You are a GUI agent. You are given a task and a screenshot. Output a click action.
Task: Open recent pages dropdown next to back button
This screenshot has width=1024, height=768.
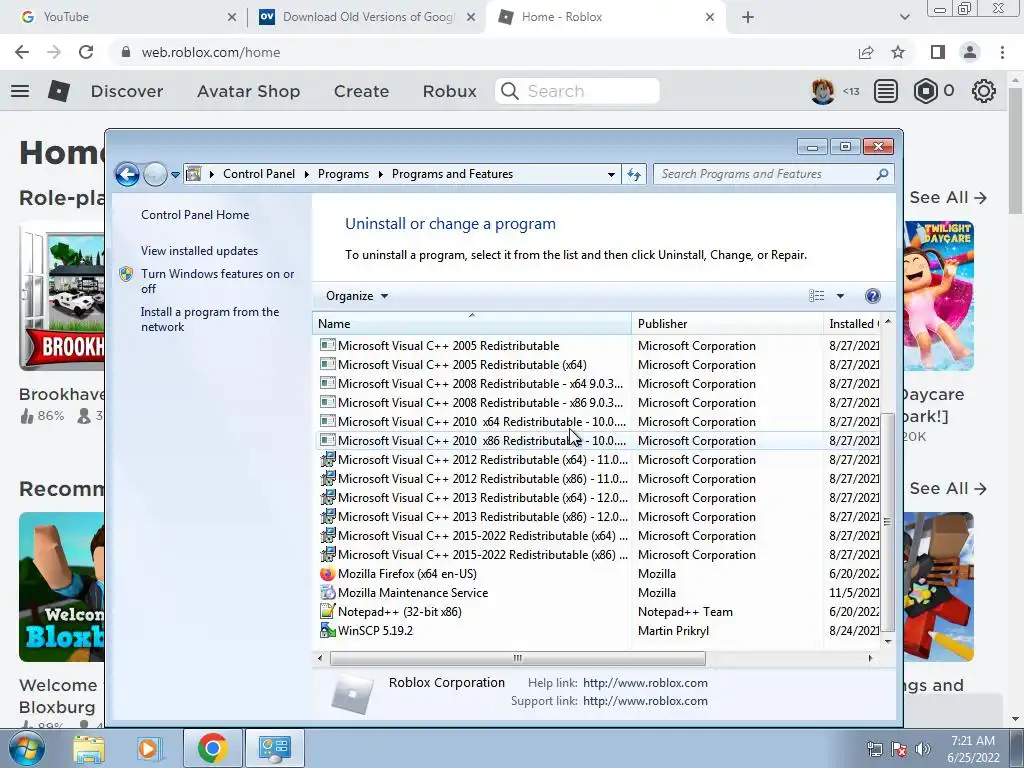[x=175, y=174]
